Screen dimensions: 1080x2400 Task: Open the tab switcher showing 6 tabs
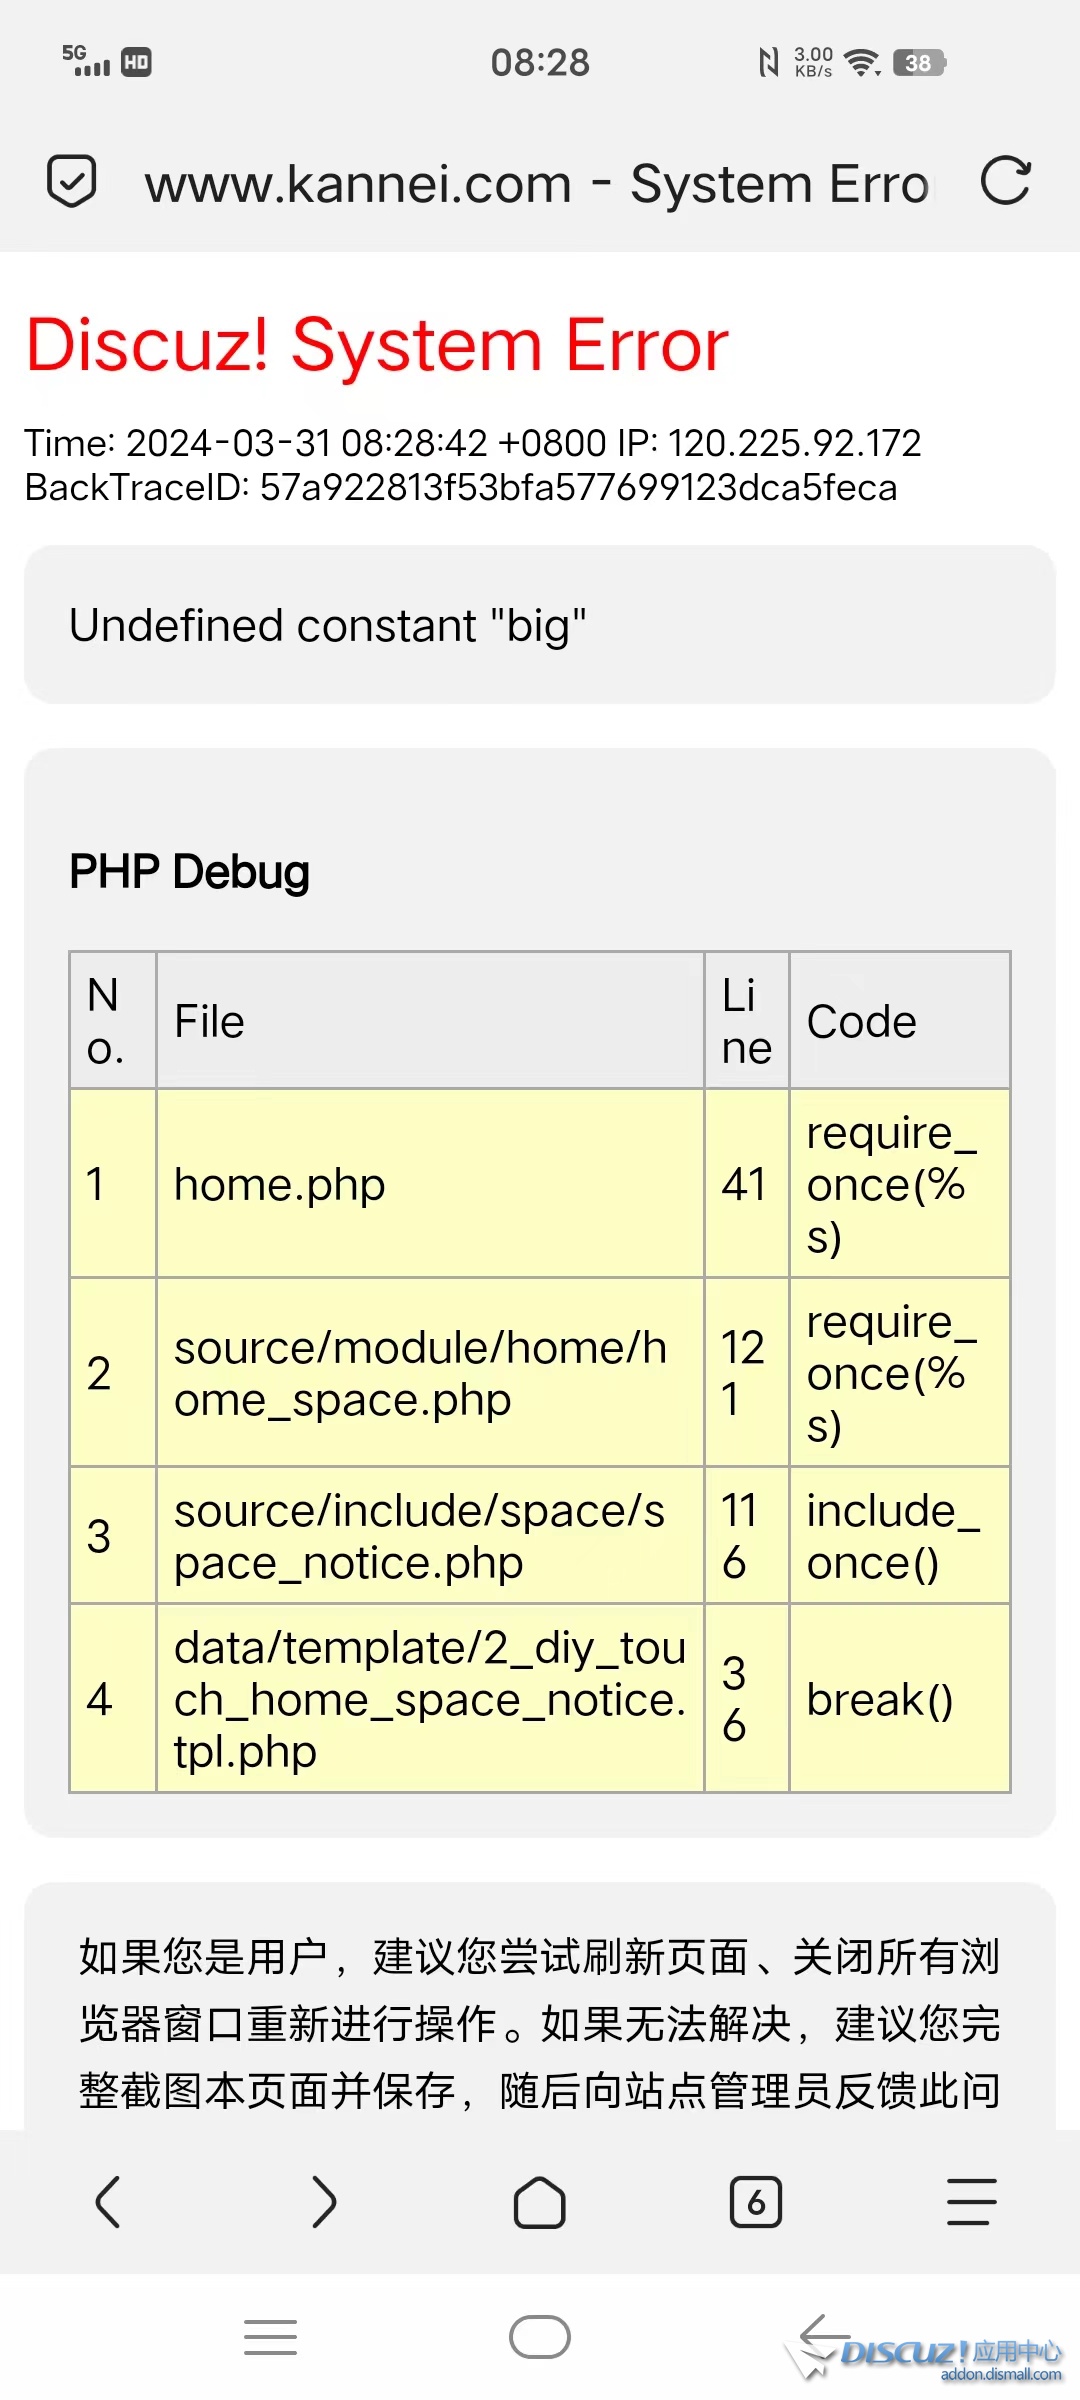[756, 2202]
